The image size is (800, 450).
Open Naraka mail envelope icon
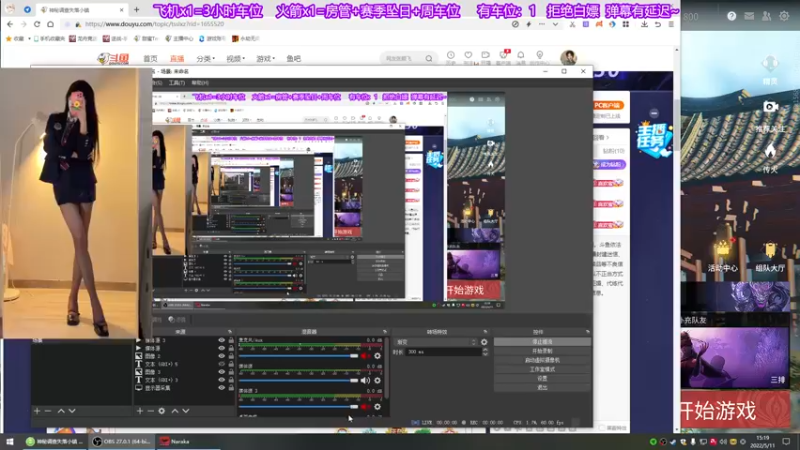(x=749, y=16)
